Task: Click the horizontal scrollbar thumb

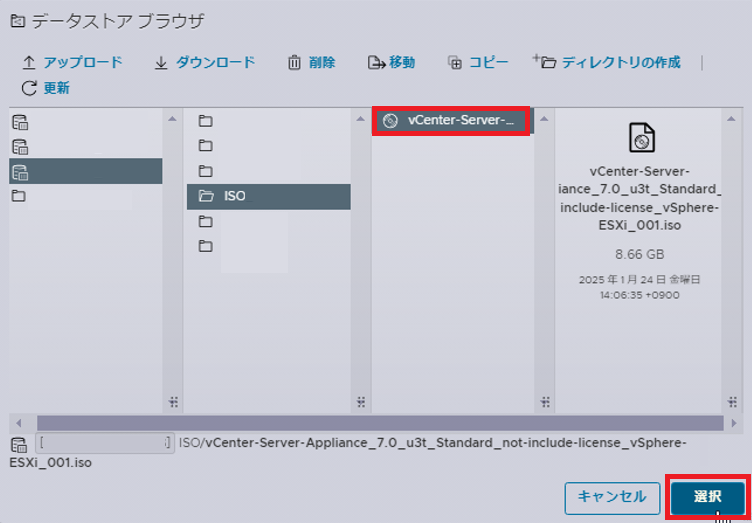Action: 380,423
